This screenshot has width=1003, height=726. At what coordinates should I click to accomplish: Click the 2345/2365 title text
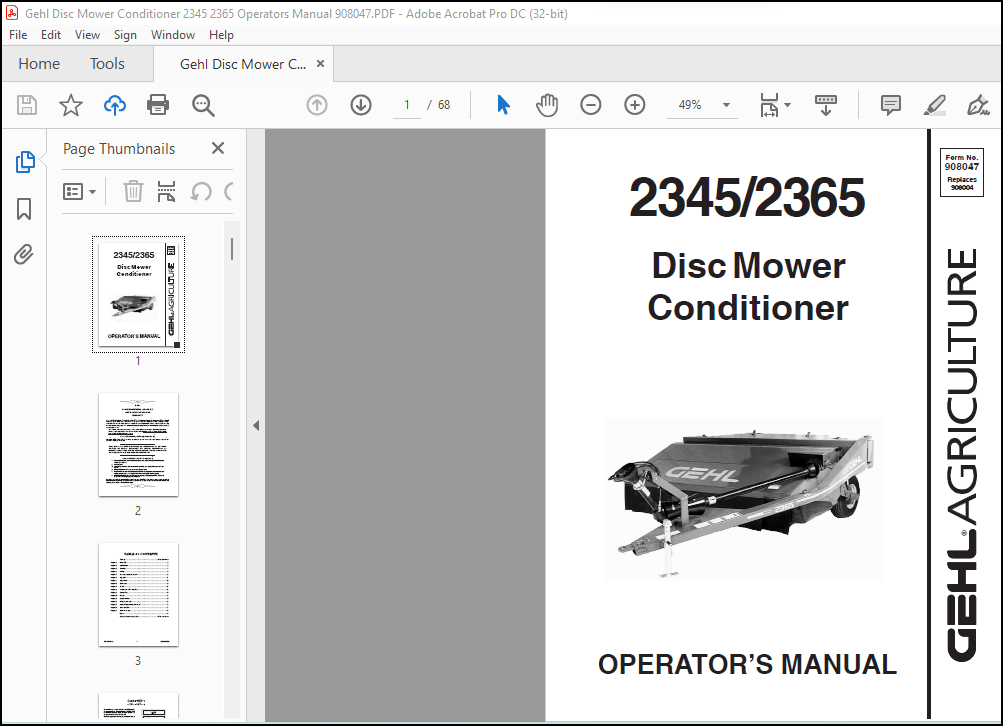(x=746, y=198)
